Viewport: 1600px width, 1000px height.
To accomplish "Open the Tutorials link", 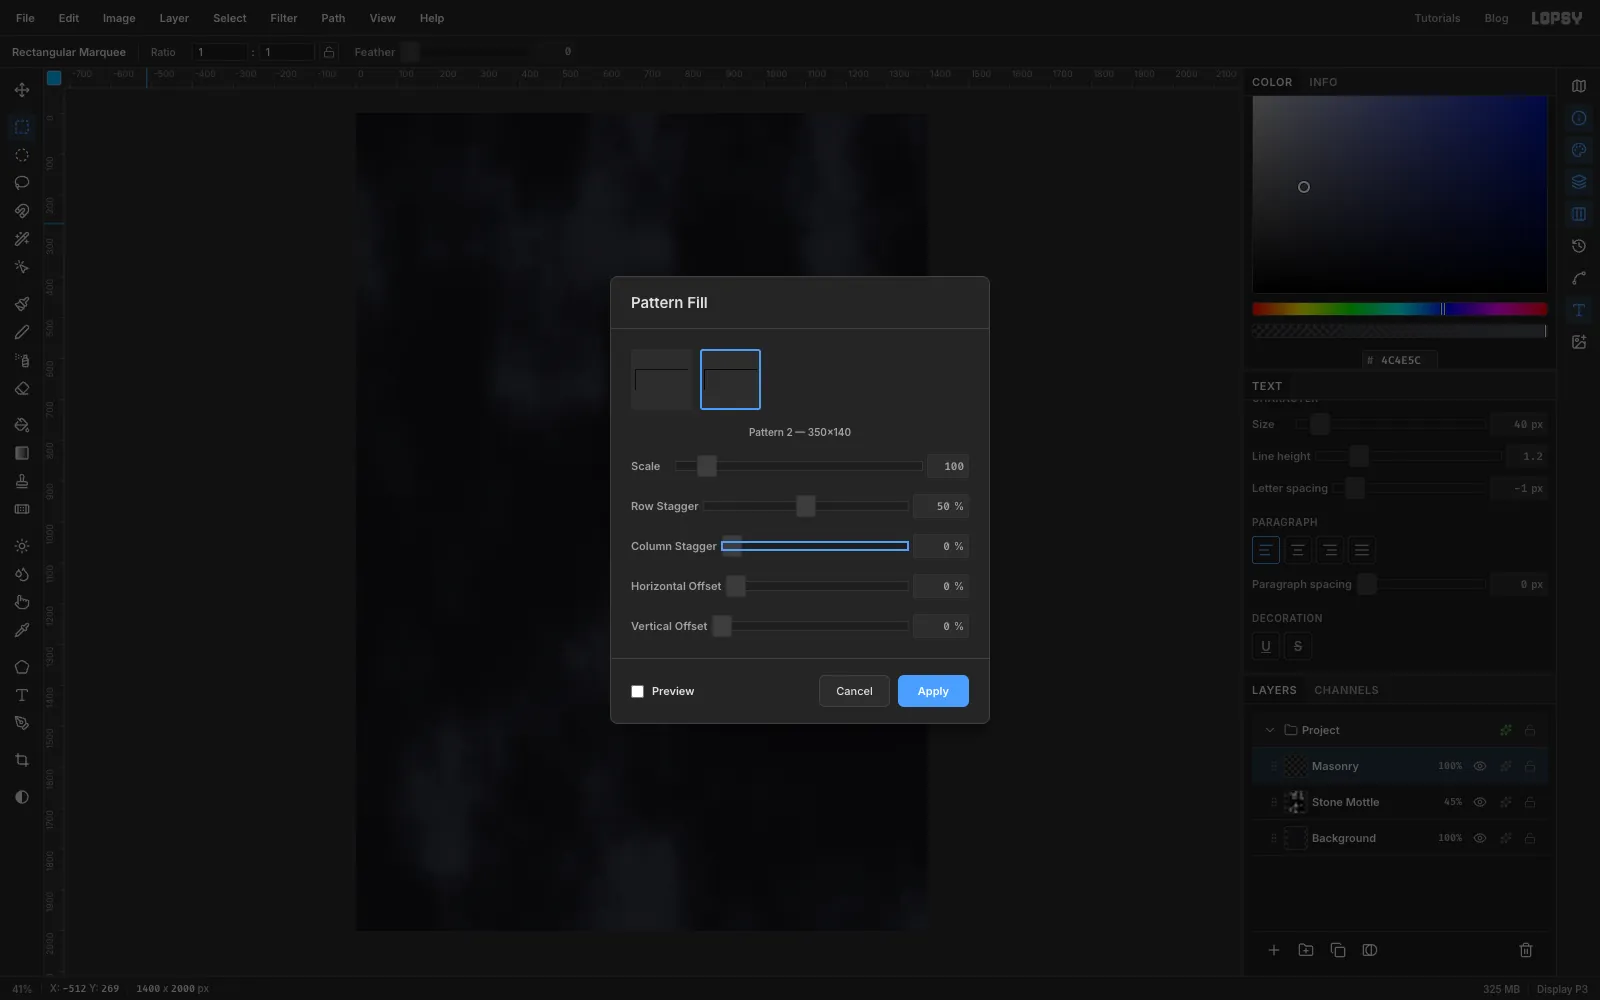I will coord(1437,18).
